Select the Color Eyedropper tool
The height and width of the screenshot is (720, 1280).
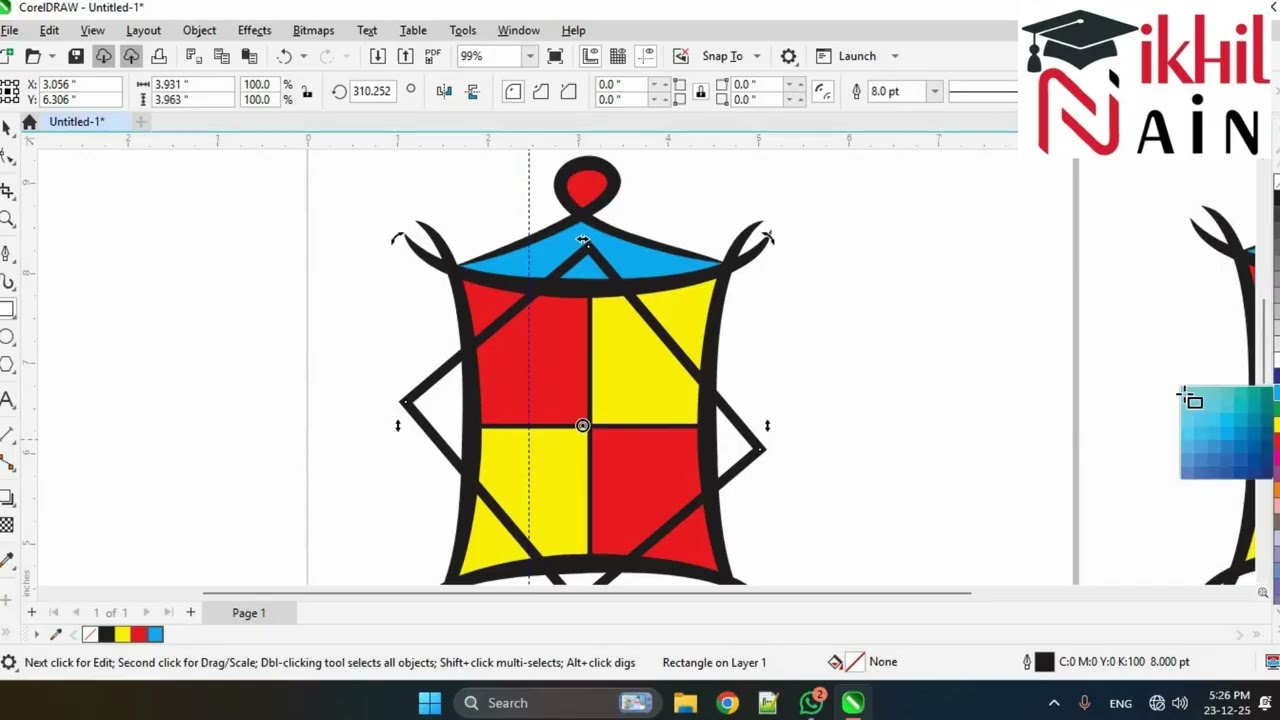coord(7,560)
